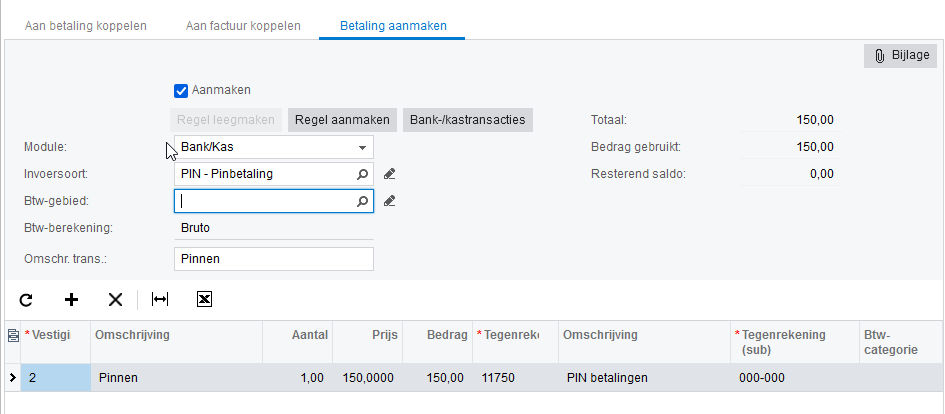945x414 pixels.
Task: Edit Invoersoort with the pencil icon
Action: point(390,174)
